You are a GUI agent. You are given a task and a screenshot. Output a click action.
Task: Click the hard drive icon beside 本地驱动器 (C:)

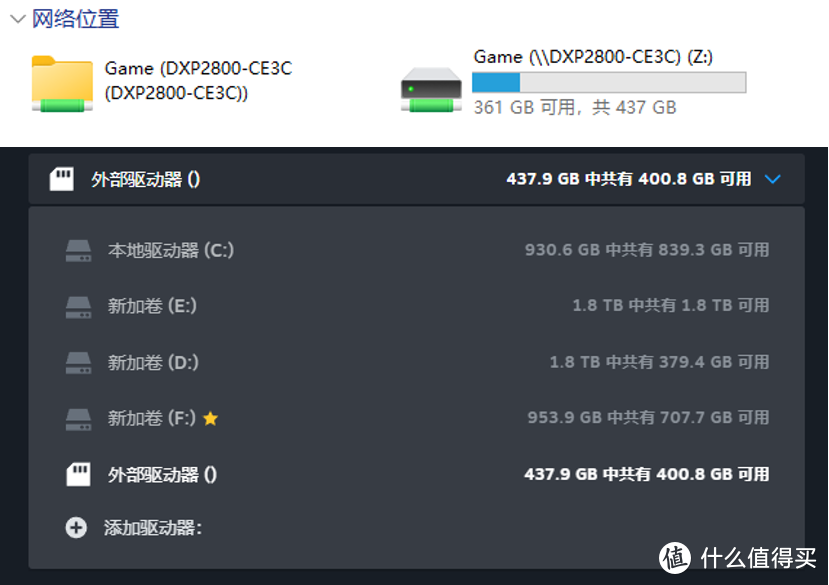point(78,250)
